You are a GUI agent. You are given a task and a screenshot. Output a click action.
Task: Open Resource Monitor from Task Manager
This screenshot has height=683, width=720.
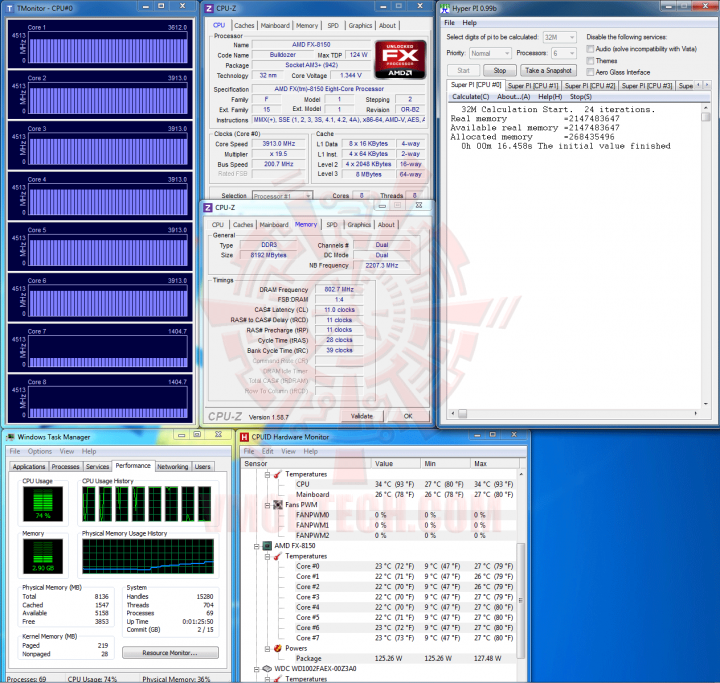(170, 653)
